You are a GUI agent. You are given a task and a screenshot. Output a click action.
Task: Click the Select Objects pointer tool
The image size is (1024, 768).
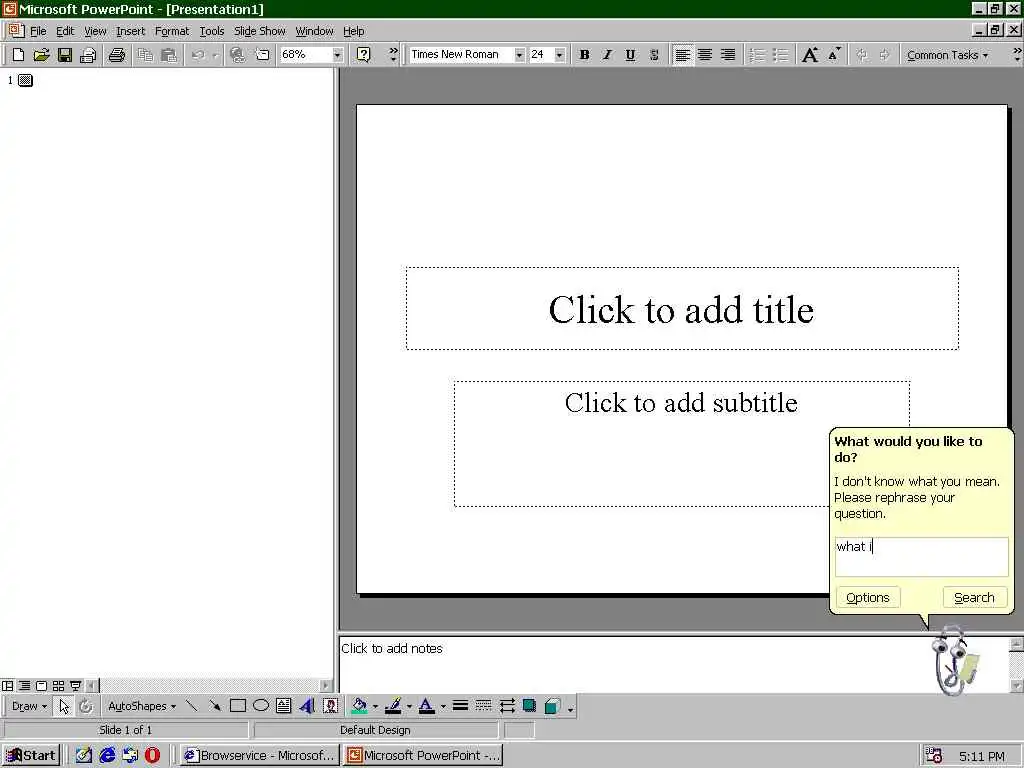tap(64, 706)
